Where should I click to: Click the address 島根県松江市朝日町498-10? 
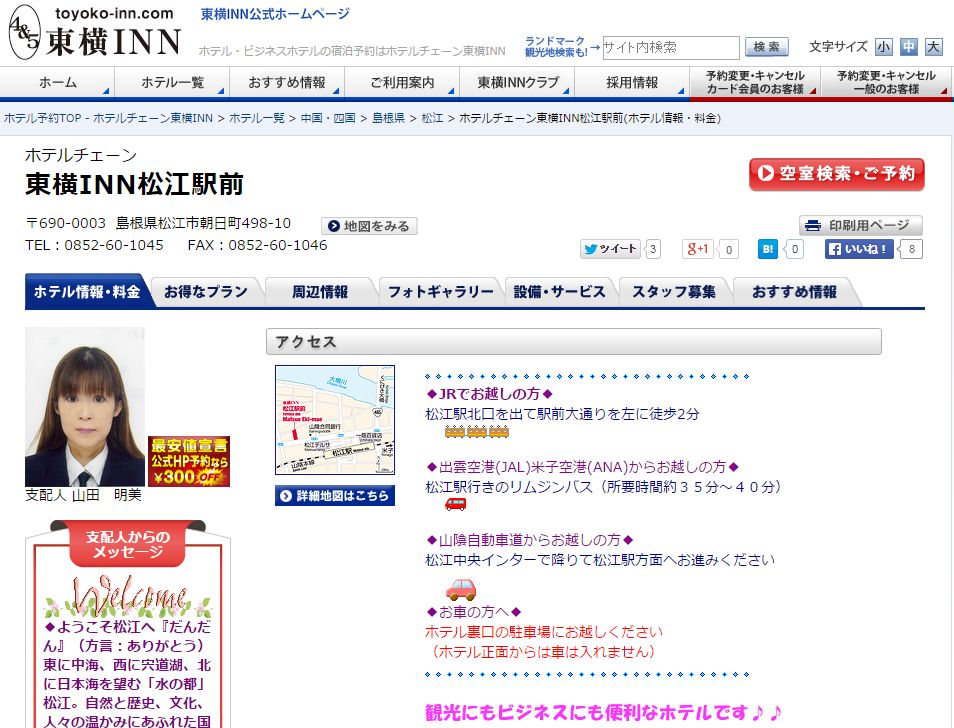pos(203,223)
